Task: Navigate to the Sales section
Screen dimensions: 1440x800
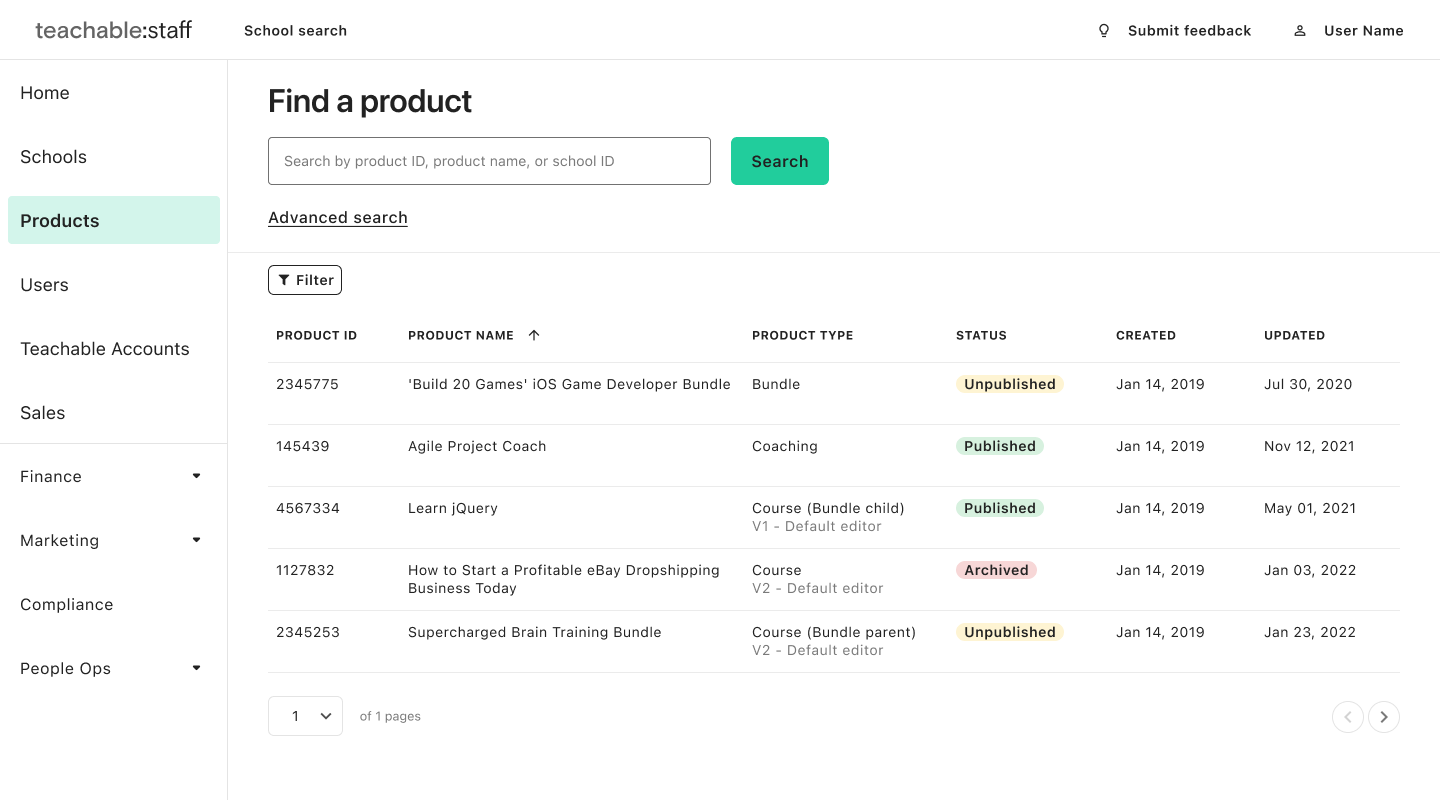Action: (x=43, y=413)
